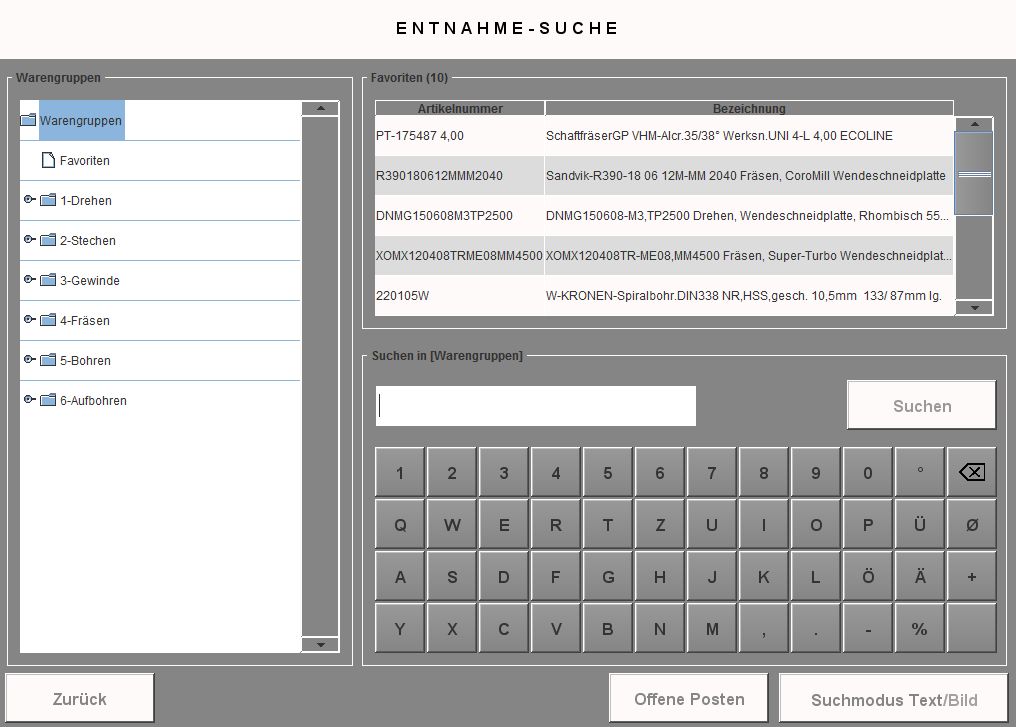Select article XOMX120408TRME08MM4500
1016x727 pixels.
(x=459, y=256)
